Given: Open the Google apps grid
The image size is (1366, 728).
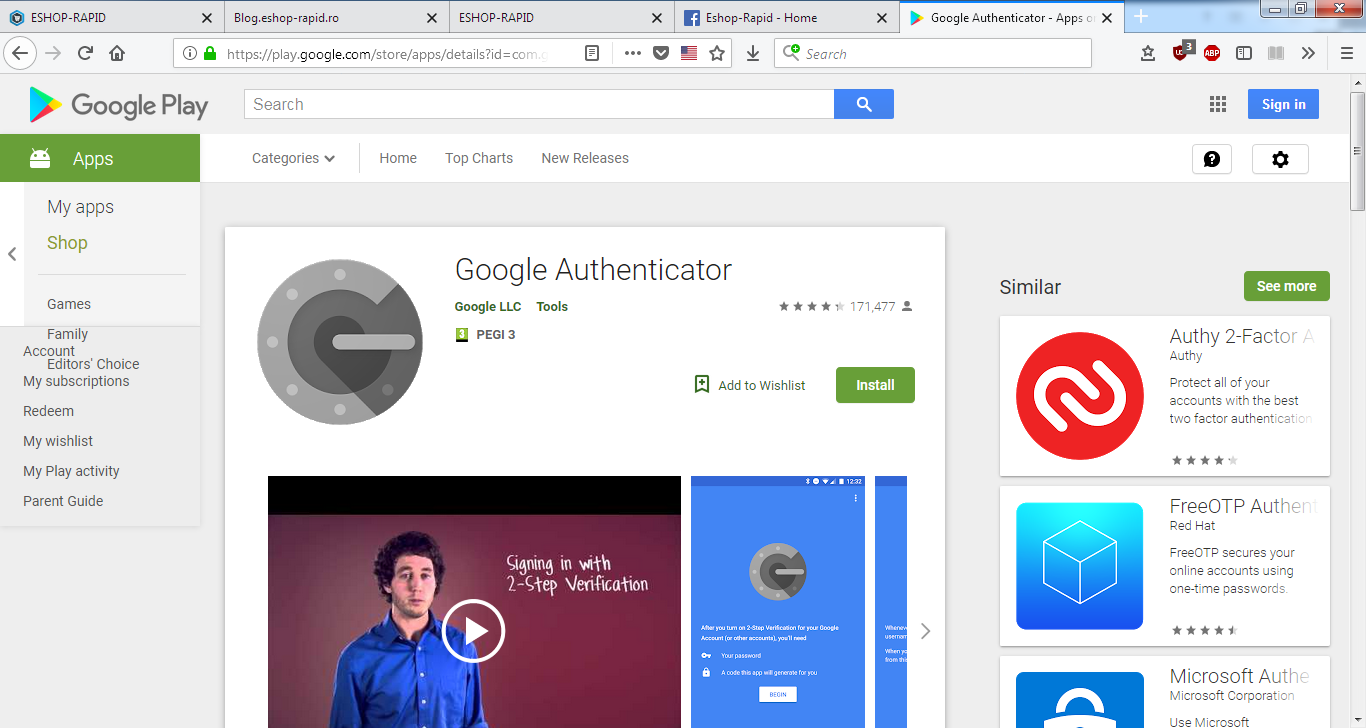Looking at the screenshot, I should click(1217, 104).
